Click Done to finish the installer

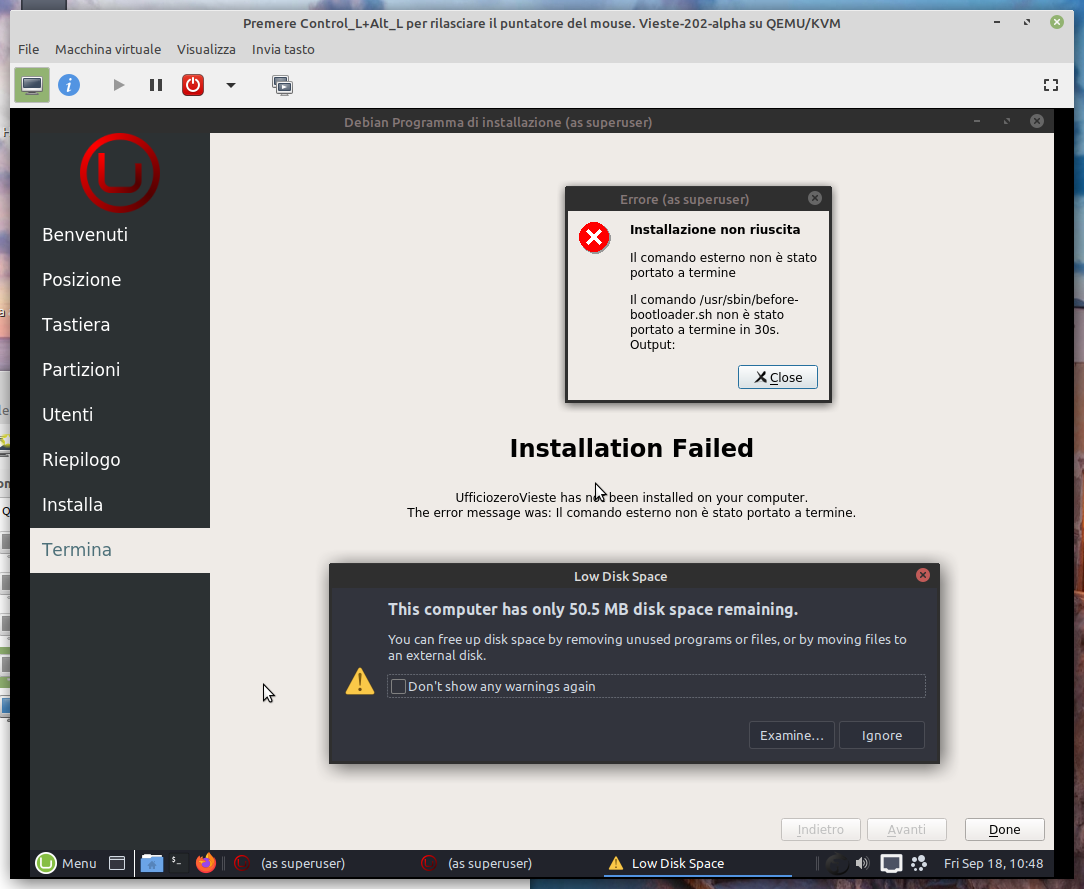1004,829
